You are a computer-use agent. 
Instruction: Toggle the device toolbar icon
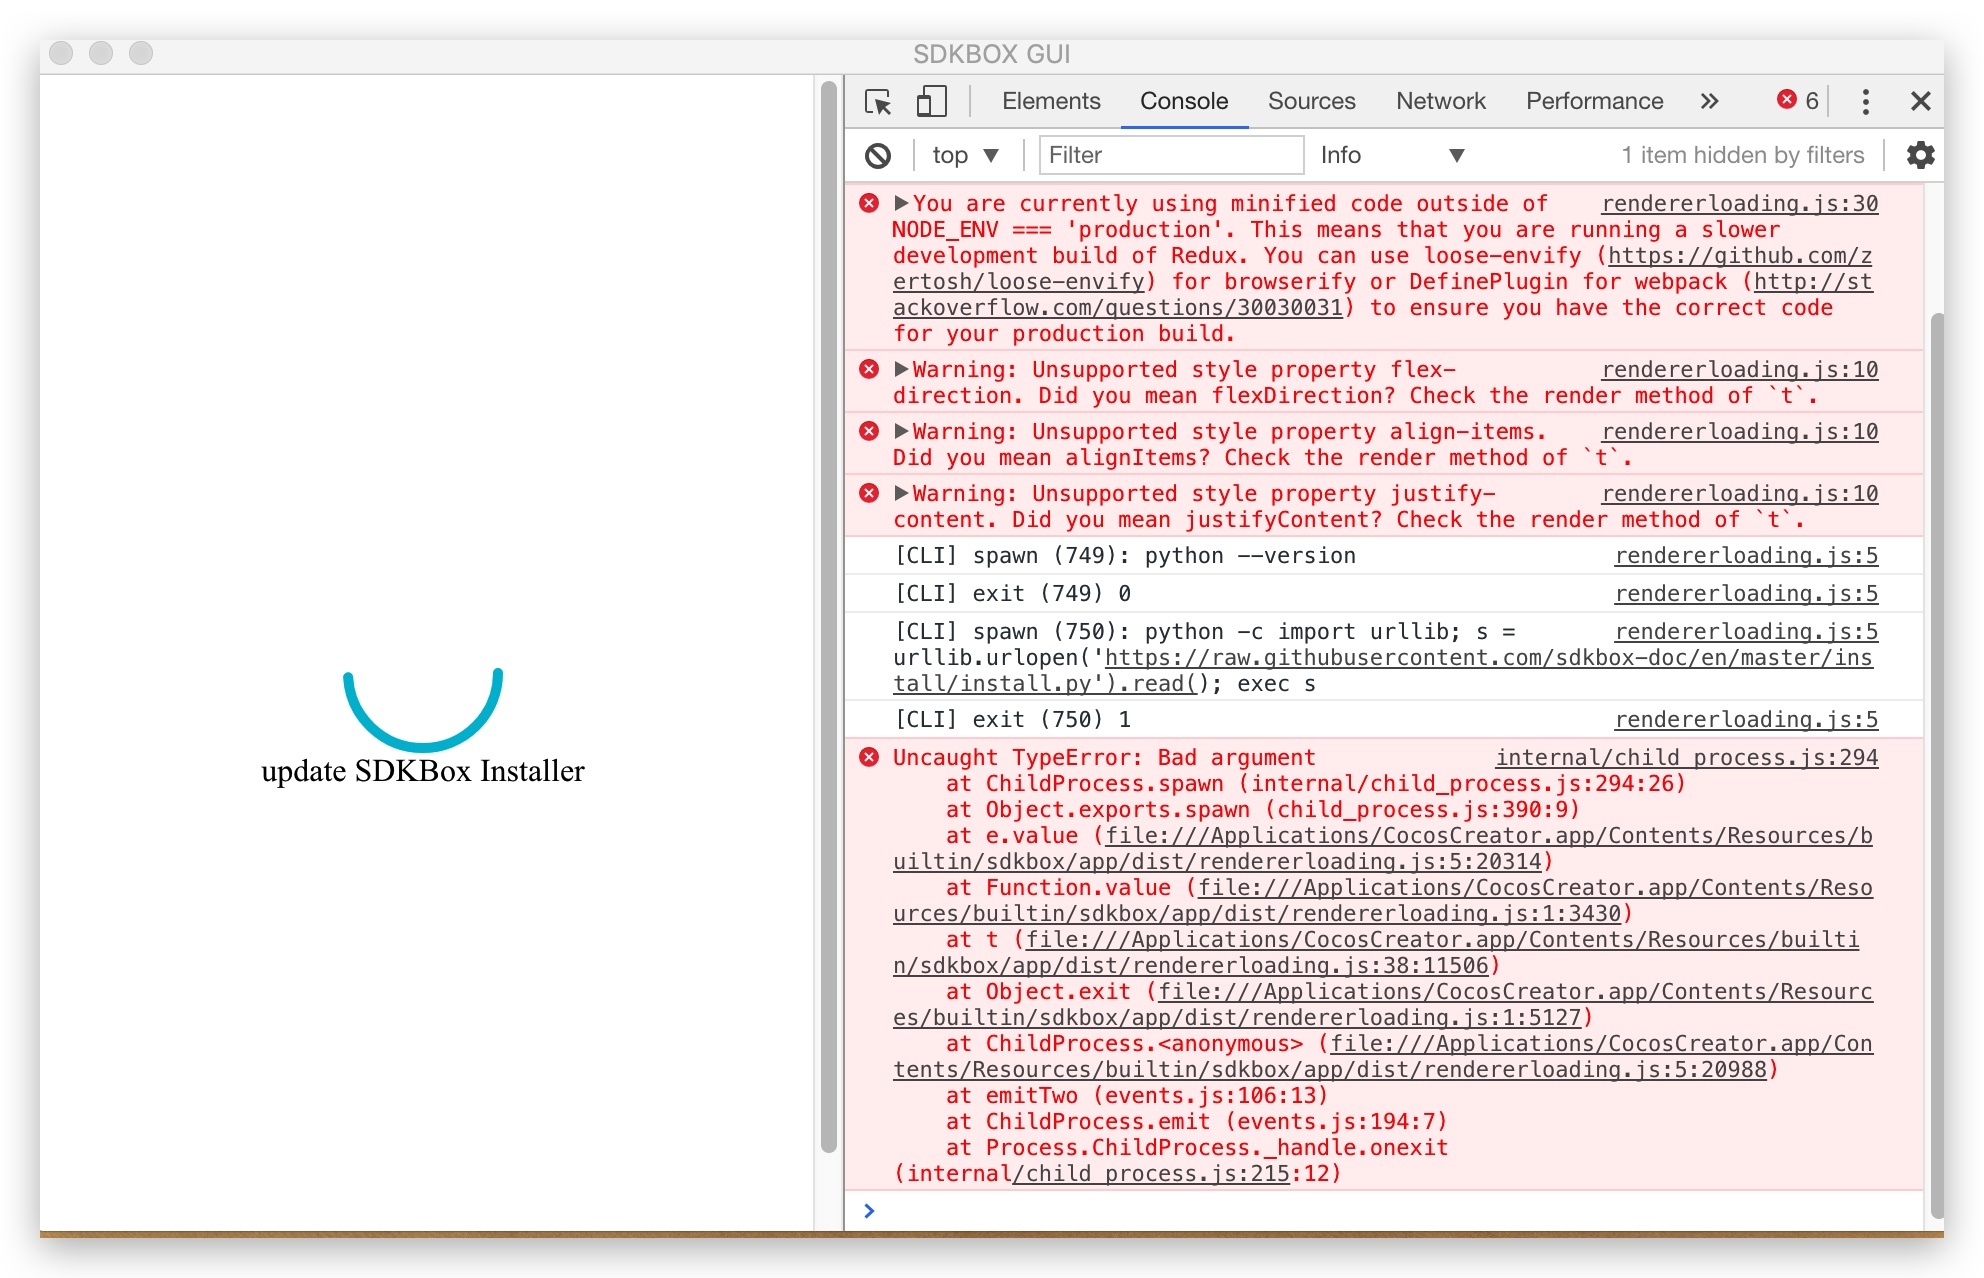point(931,102)
